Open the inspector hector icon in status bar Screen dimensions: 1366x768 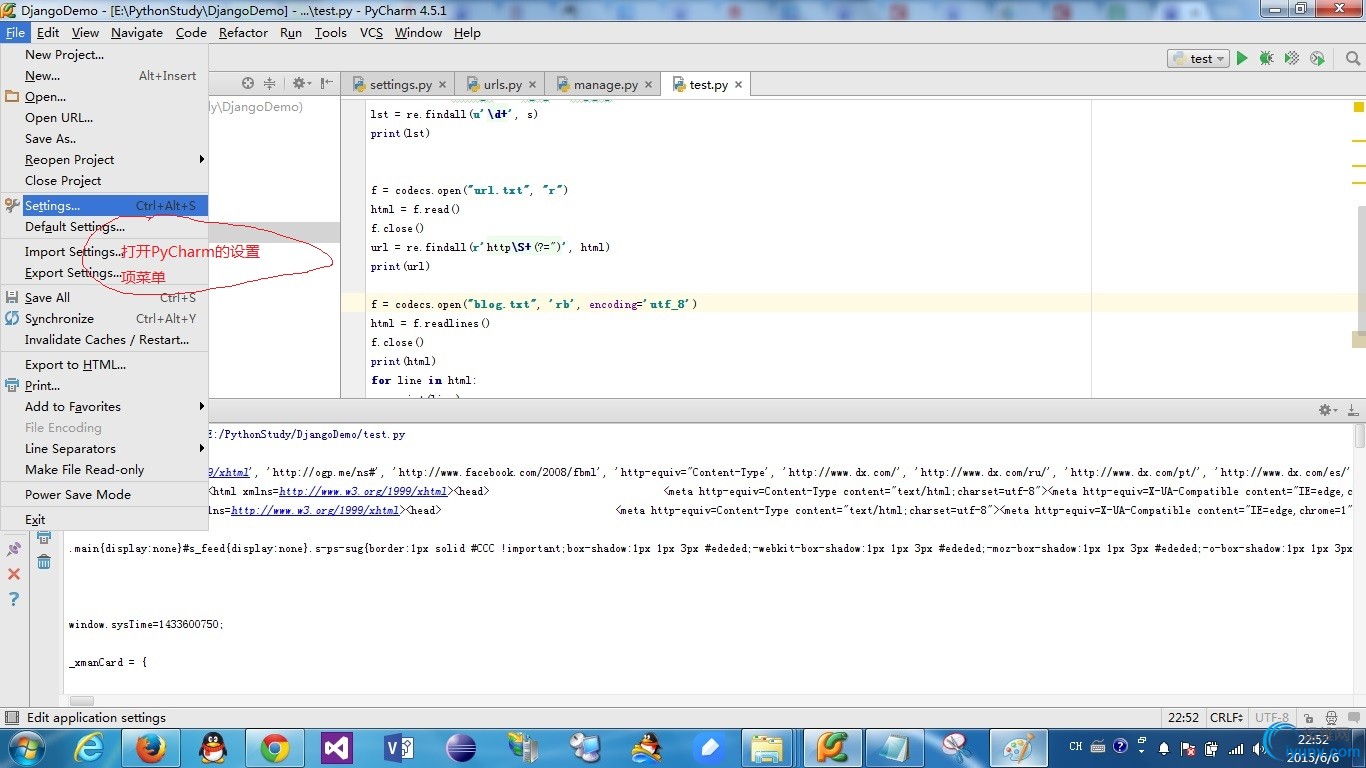click(x=1331, y=718)
